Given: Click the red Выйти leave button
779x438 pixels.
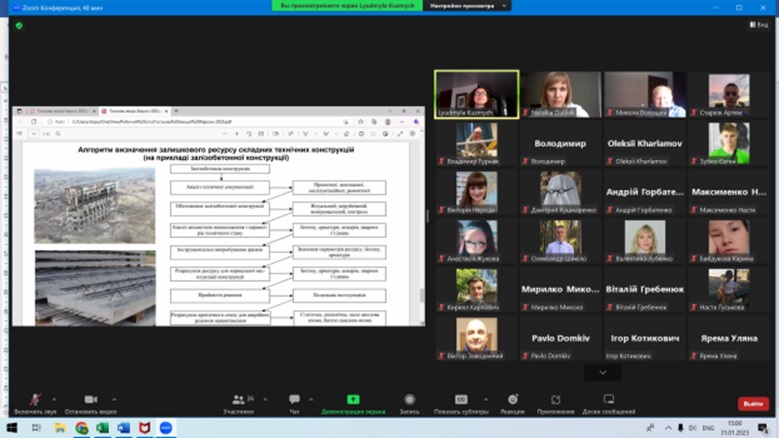Looking at the screenshot, I should 753,404.
